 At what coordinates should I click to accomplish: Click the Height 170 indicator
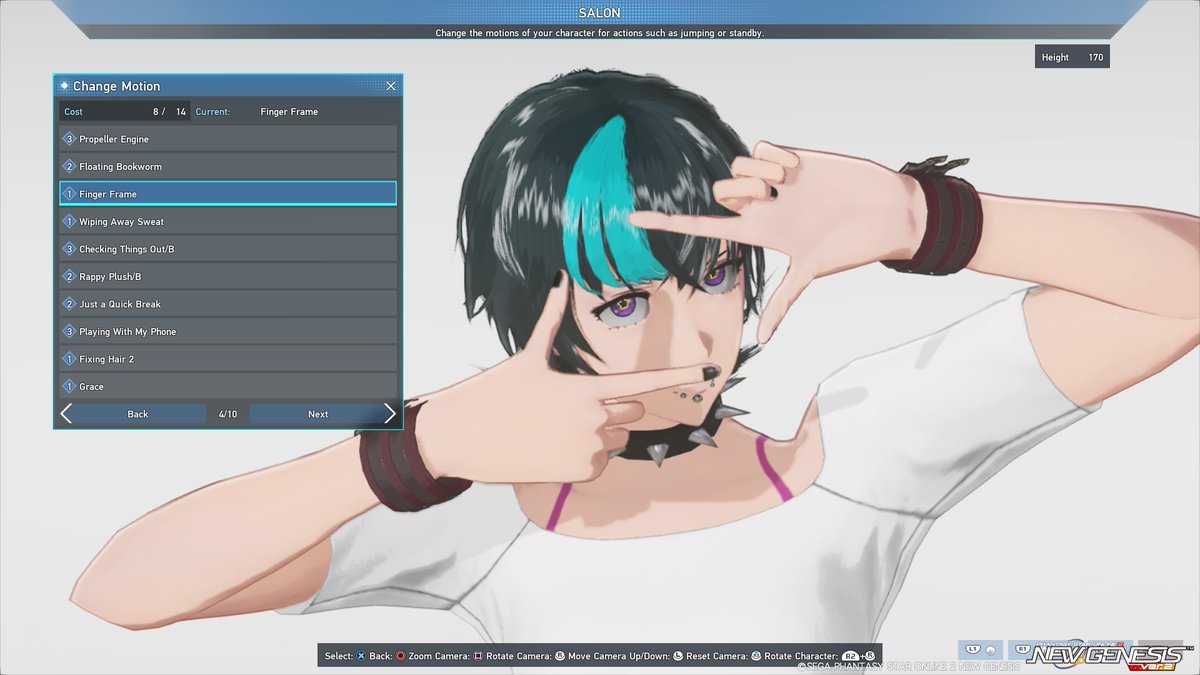pos(1072,58)
